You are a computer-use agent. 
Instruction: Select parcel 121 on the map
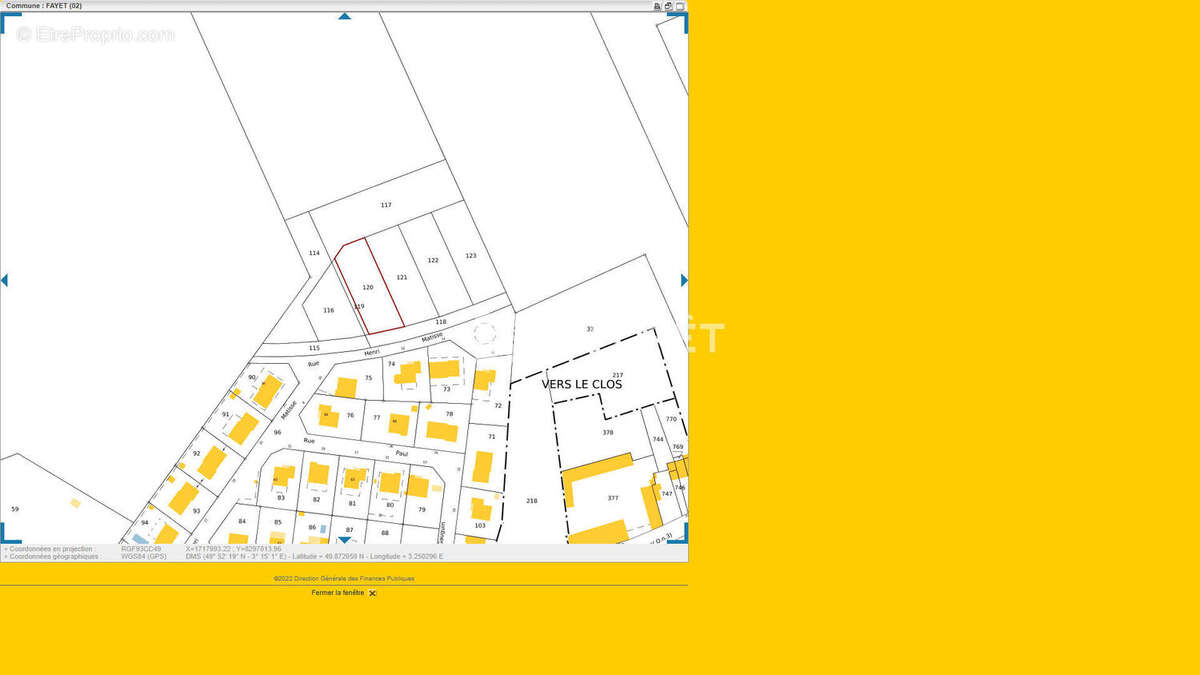coord(402,277)
